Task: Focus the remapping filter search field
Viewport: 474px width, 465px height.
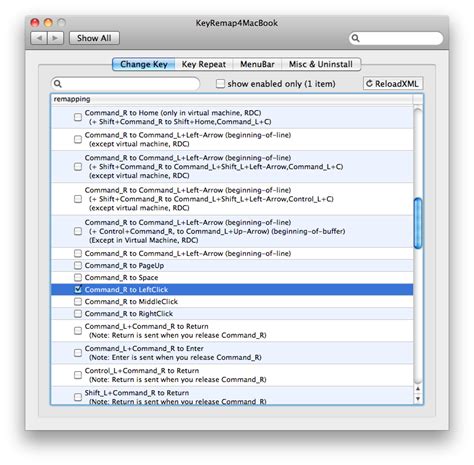Action: tap(125, 84)
